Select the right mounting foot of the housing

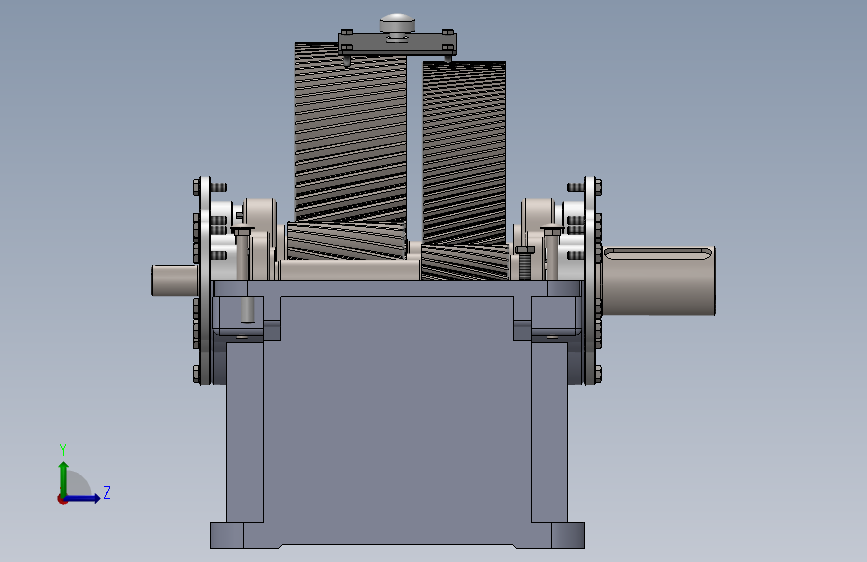point(568,535)
